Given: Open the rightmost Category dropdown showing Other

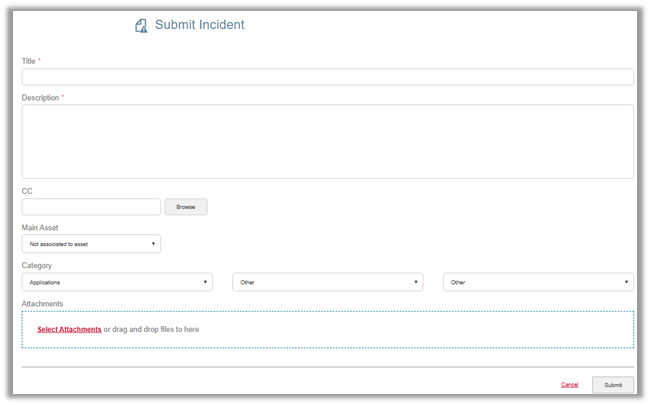Looking at the screenshot, I should click(538, 282).
